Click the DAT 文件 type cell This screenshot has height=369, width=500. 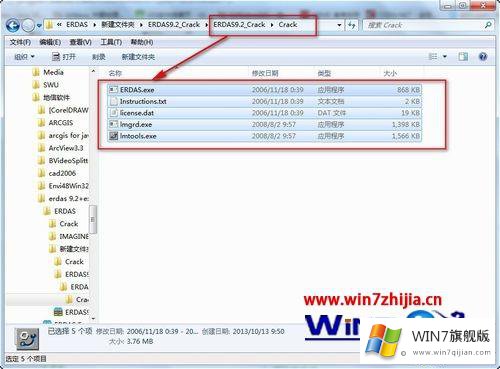[332, 113]
